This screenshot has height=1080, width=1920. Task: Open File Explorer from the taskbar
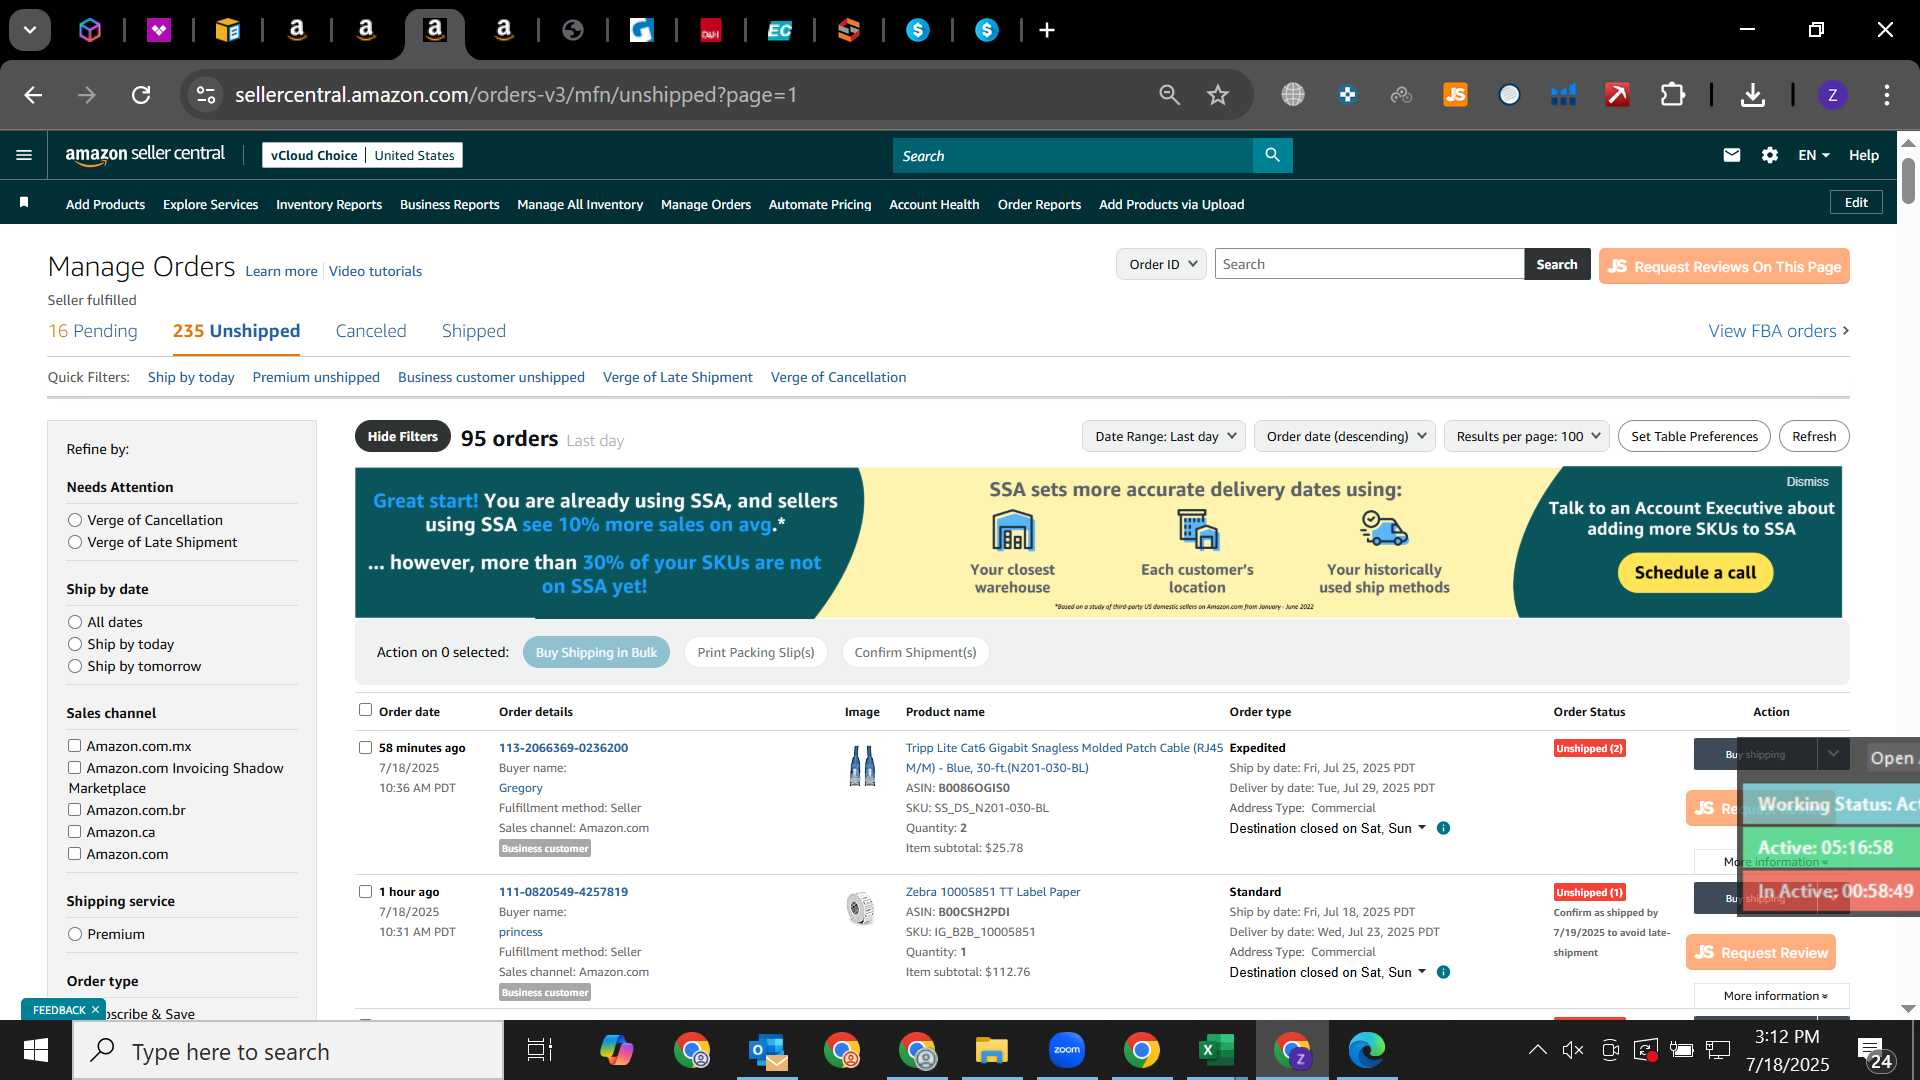click(x=992, y=1050)
